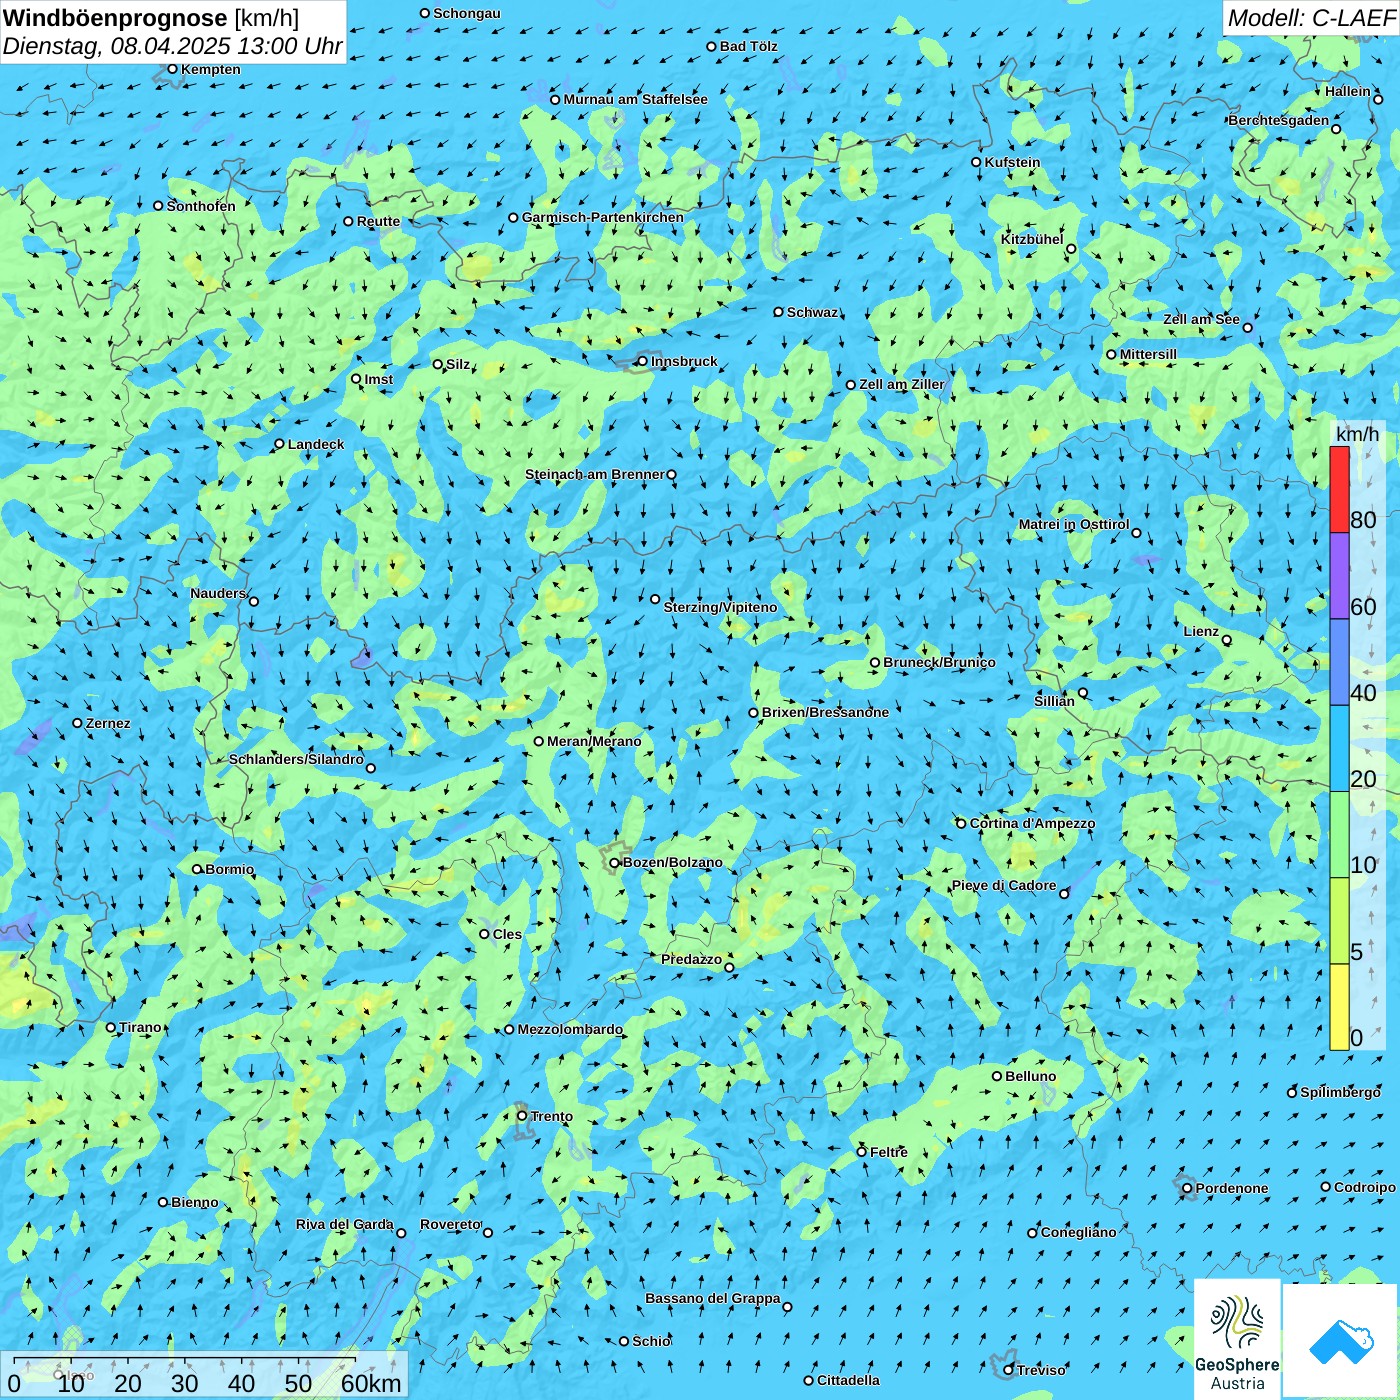Click the Cortina d'Ampezzo label
Viewport: 1400px width, 1400px height.
coord(1033,823)
